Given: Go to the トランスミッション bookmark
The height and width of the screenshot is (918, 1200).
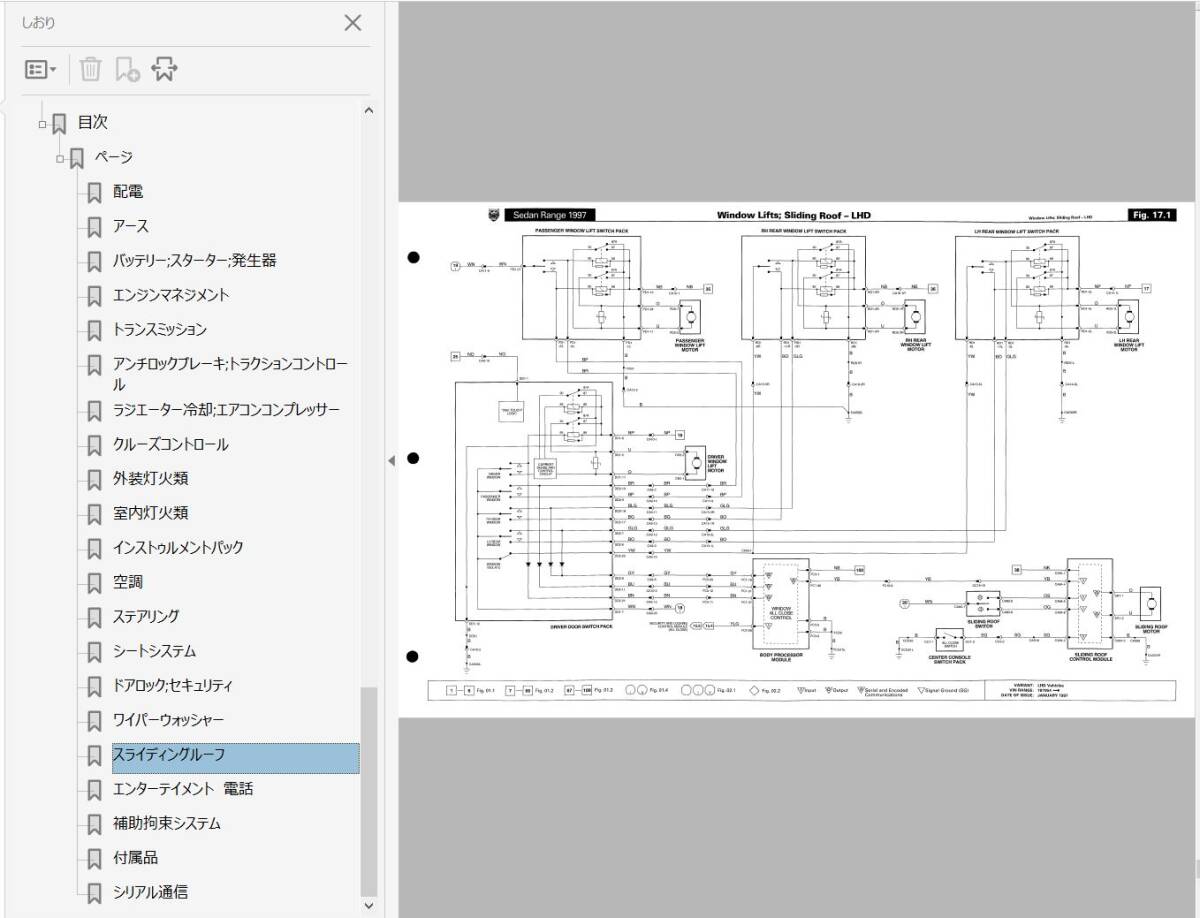Looking at the screenshot, I should (x=159, y=329).
